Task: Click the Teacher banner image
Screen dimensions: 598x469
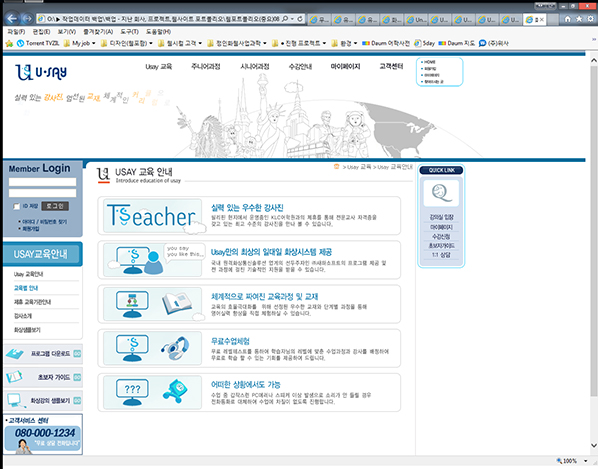Action: click(153, 216)
